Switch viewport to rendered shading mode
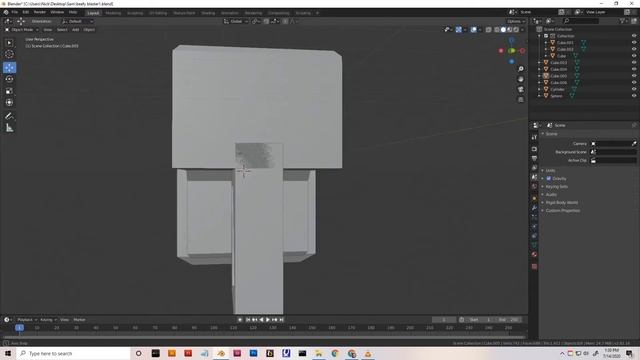The image size is (640, 360). click(x=516, y=30)
